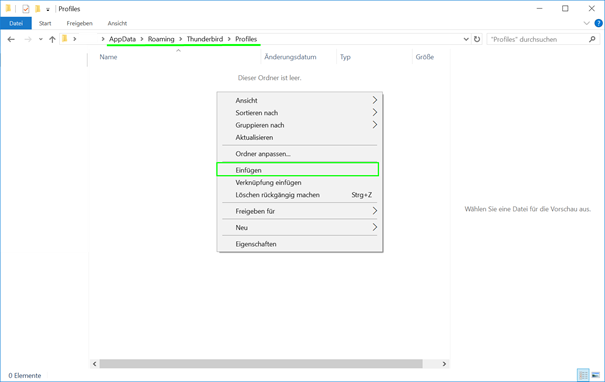The height and width of the screenshot is (382, 605).
Task: Open the Datei tab
Action: [16, 23]
